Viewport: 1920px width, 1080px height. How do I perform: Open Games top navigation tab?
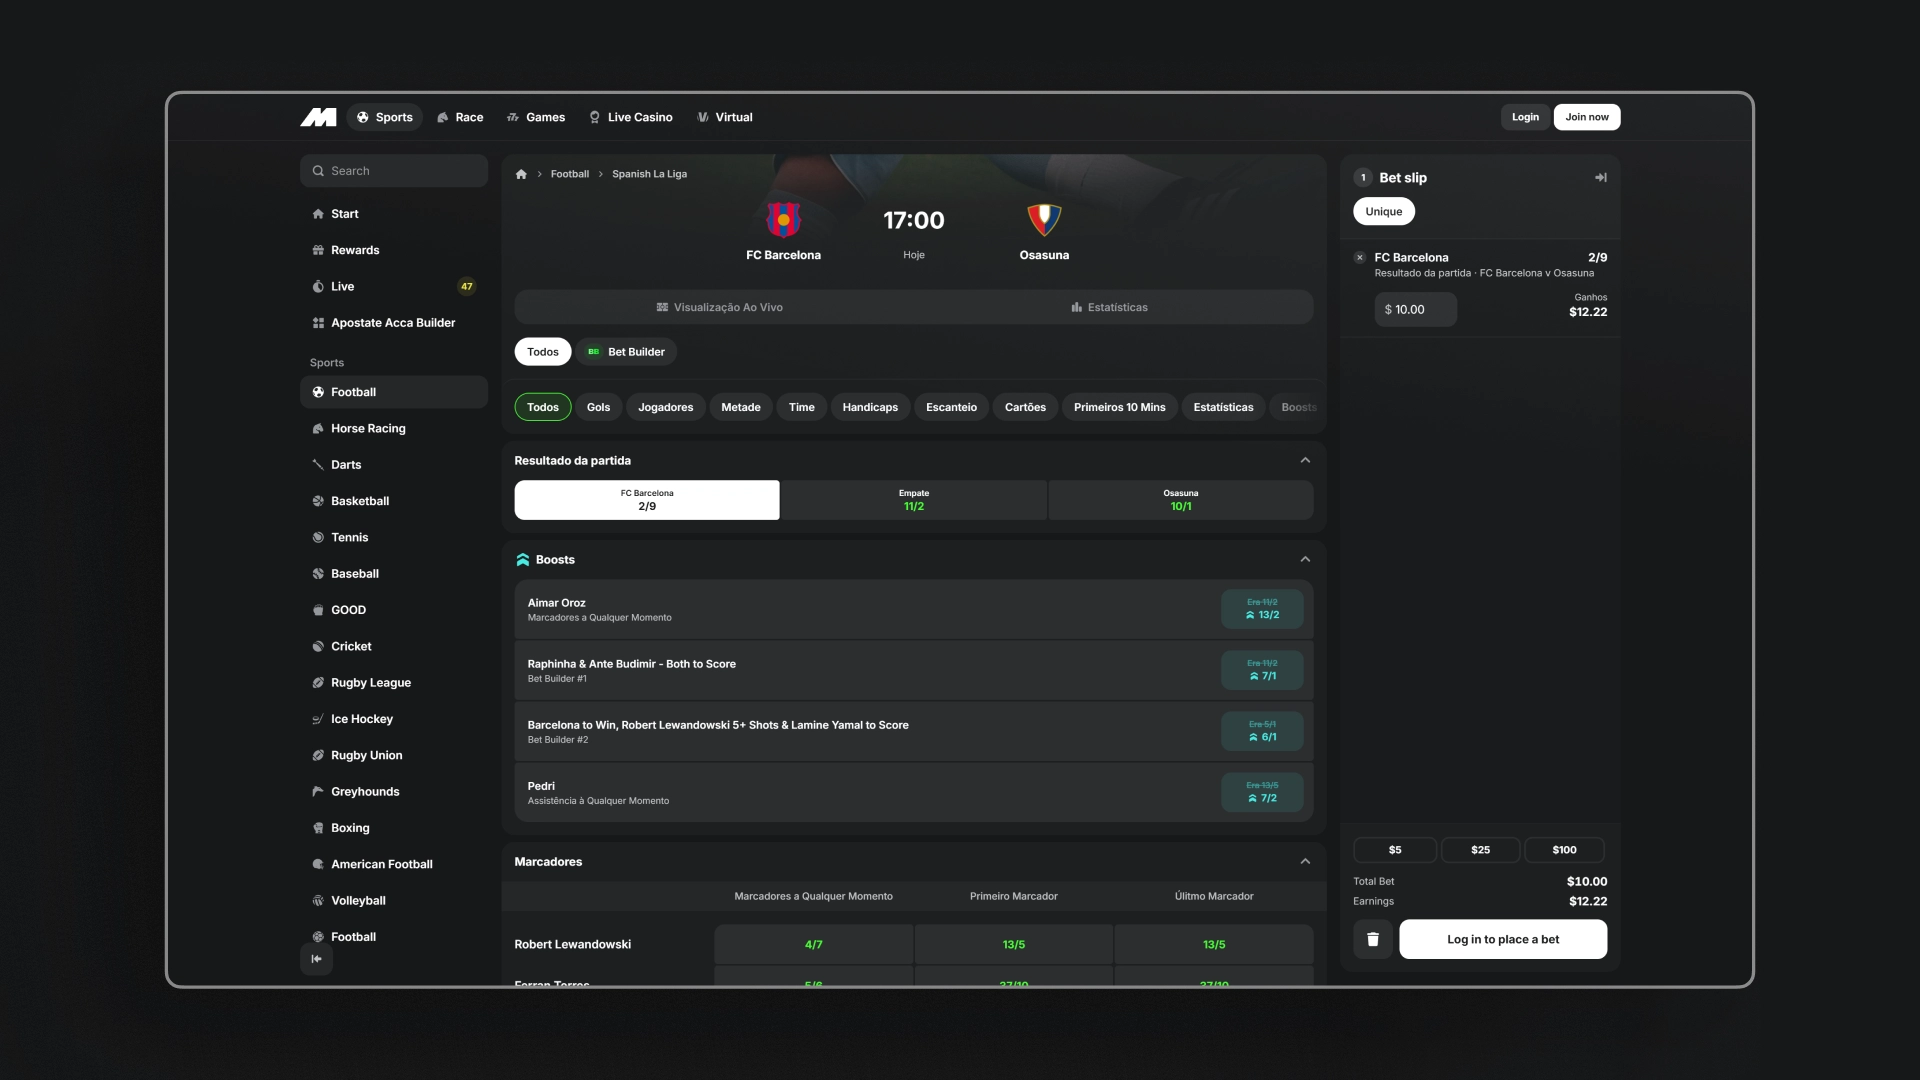pos(536,117)
